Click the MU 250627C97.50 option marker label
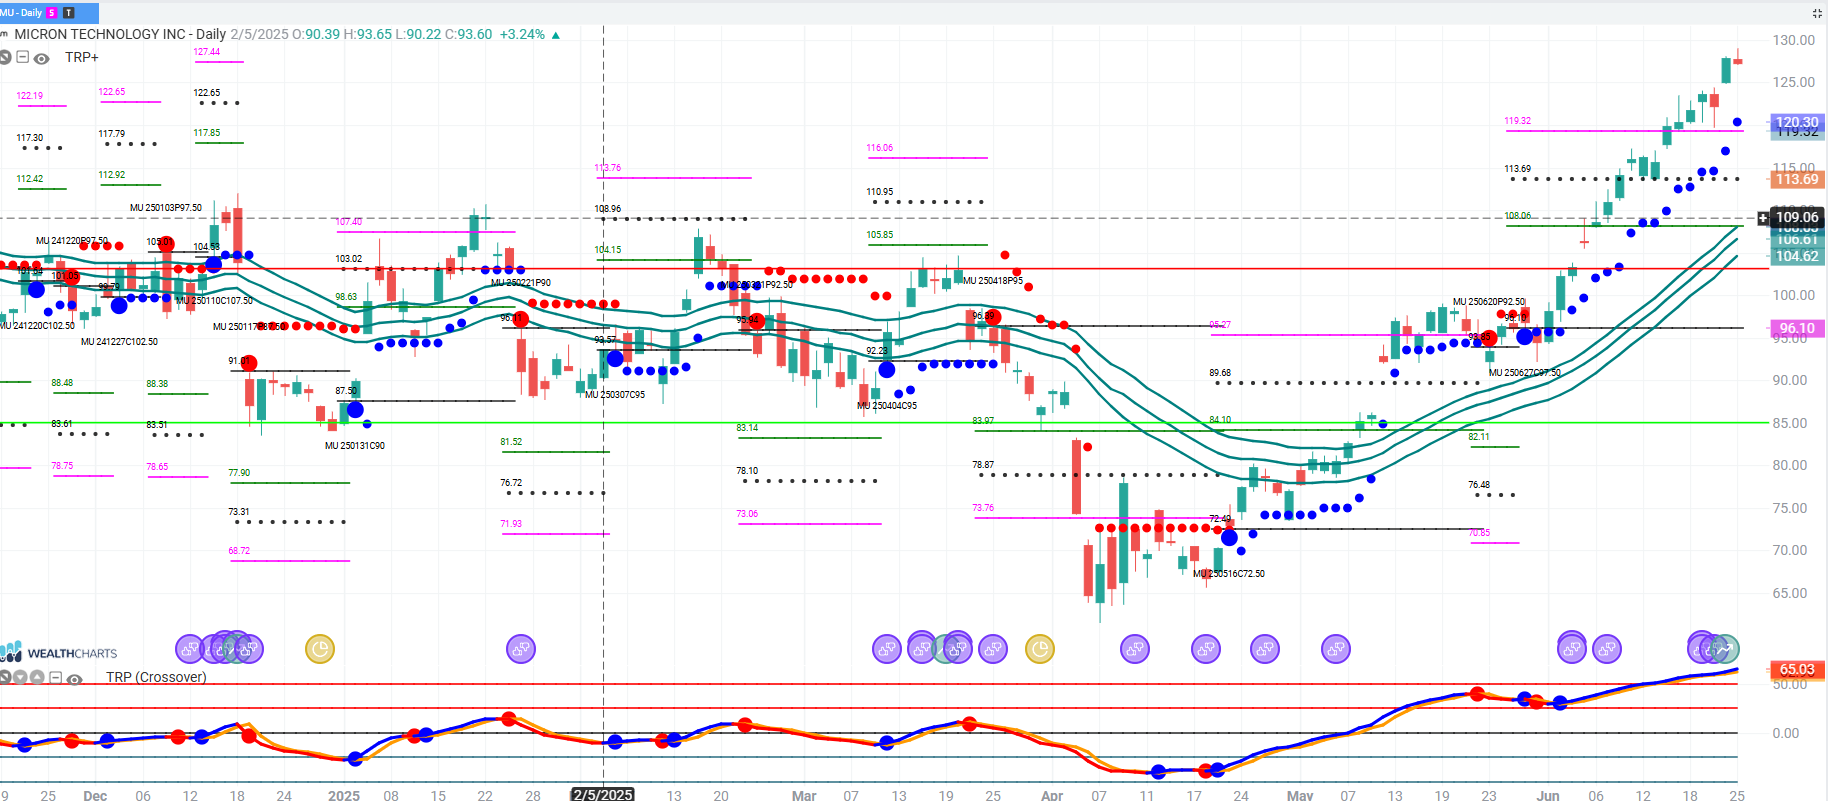This screenshot has height=801, width=1828. (x=1525, y=373)
